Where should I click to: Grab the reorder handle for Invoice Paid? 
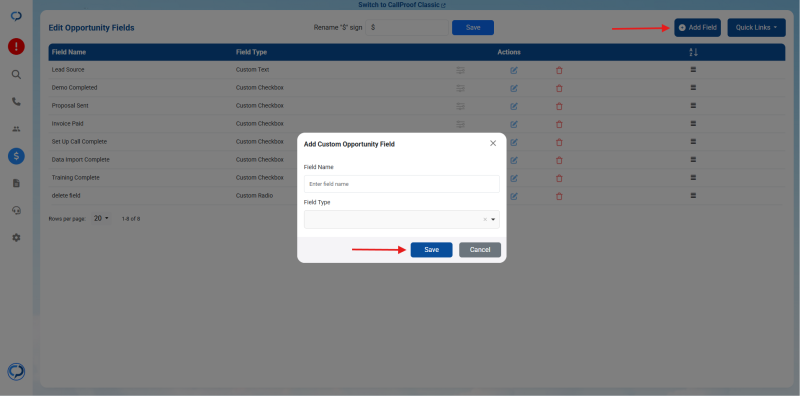(693, 123)
